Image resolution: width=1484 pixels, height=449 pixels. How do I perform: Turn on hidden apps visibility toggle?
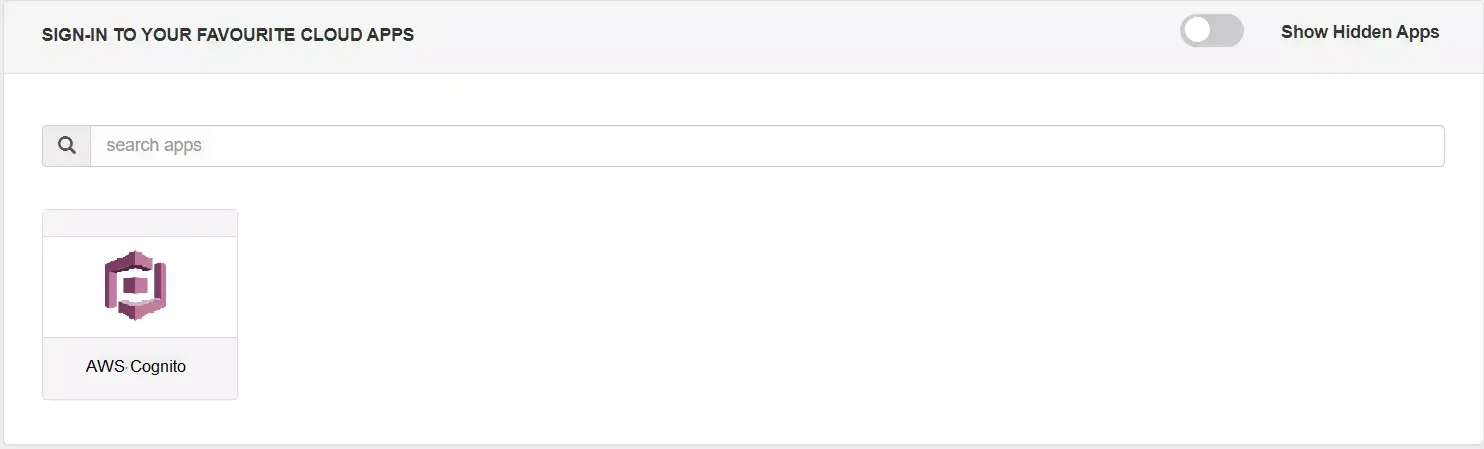pos(1211,32)
